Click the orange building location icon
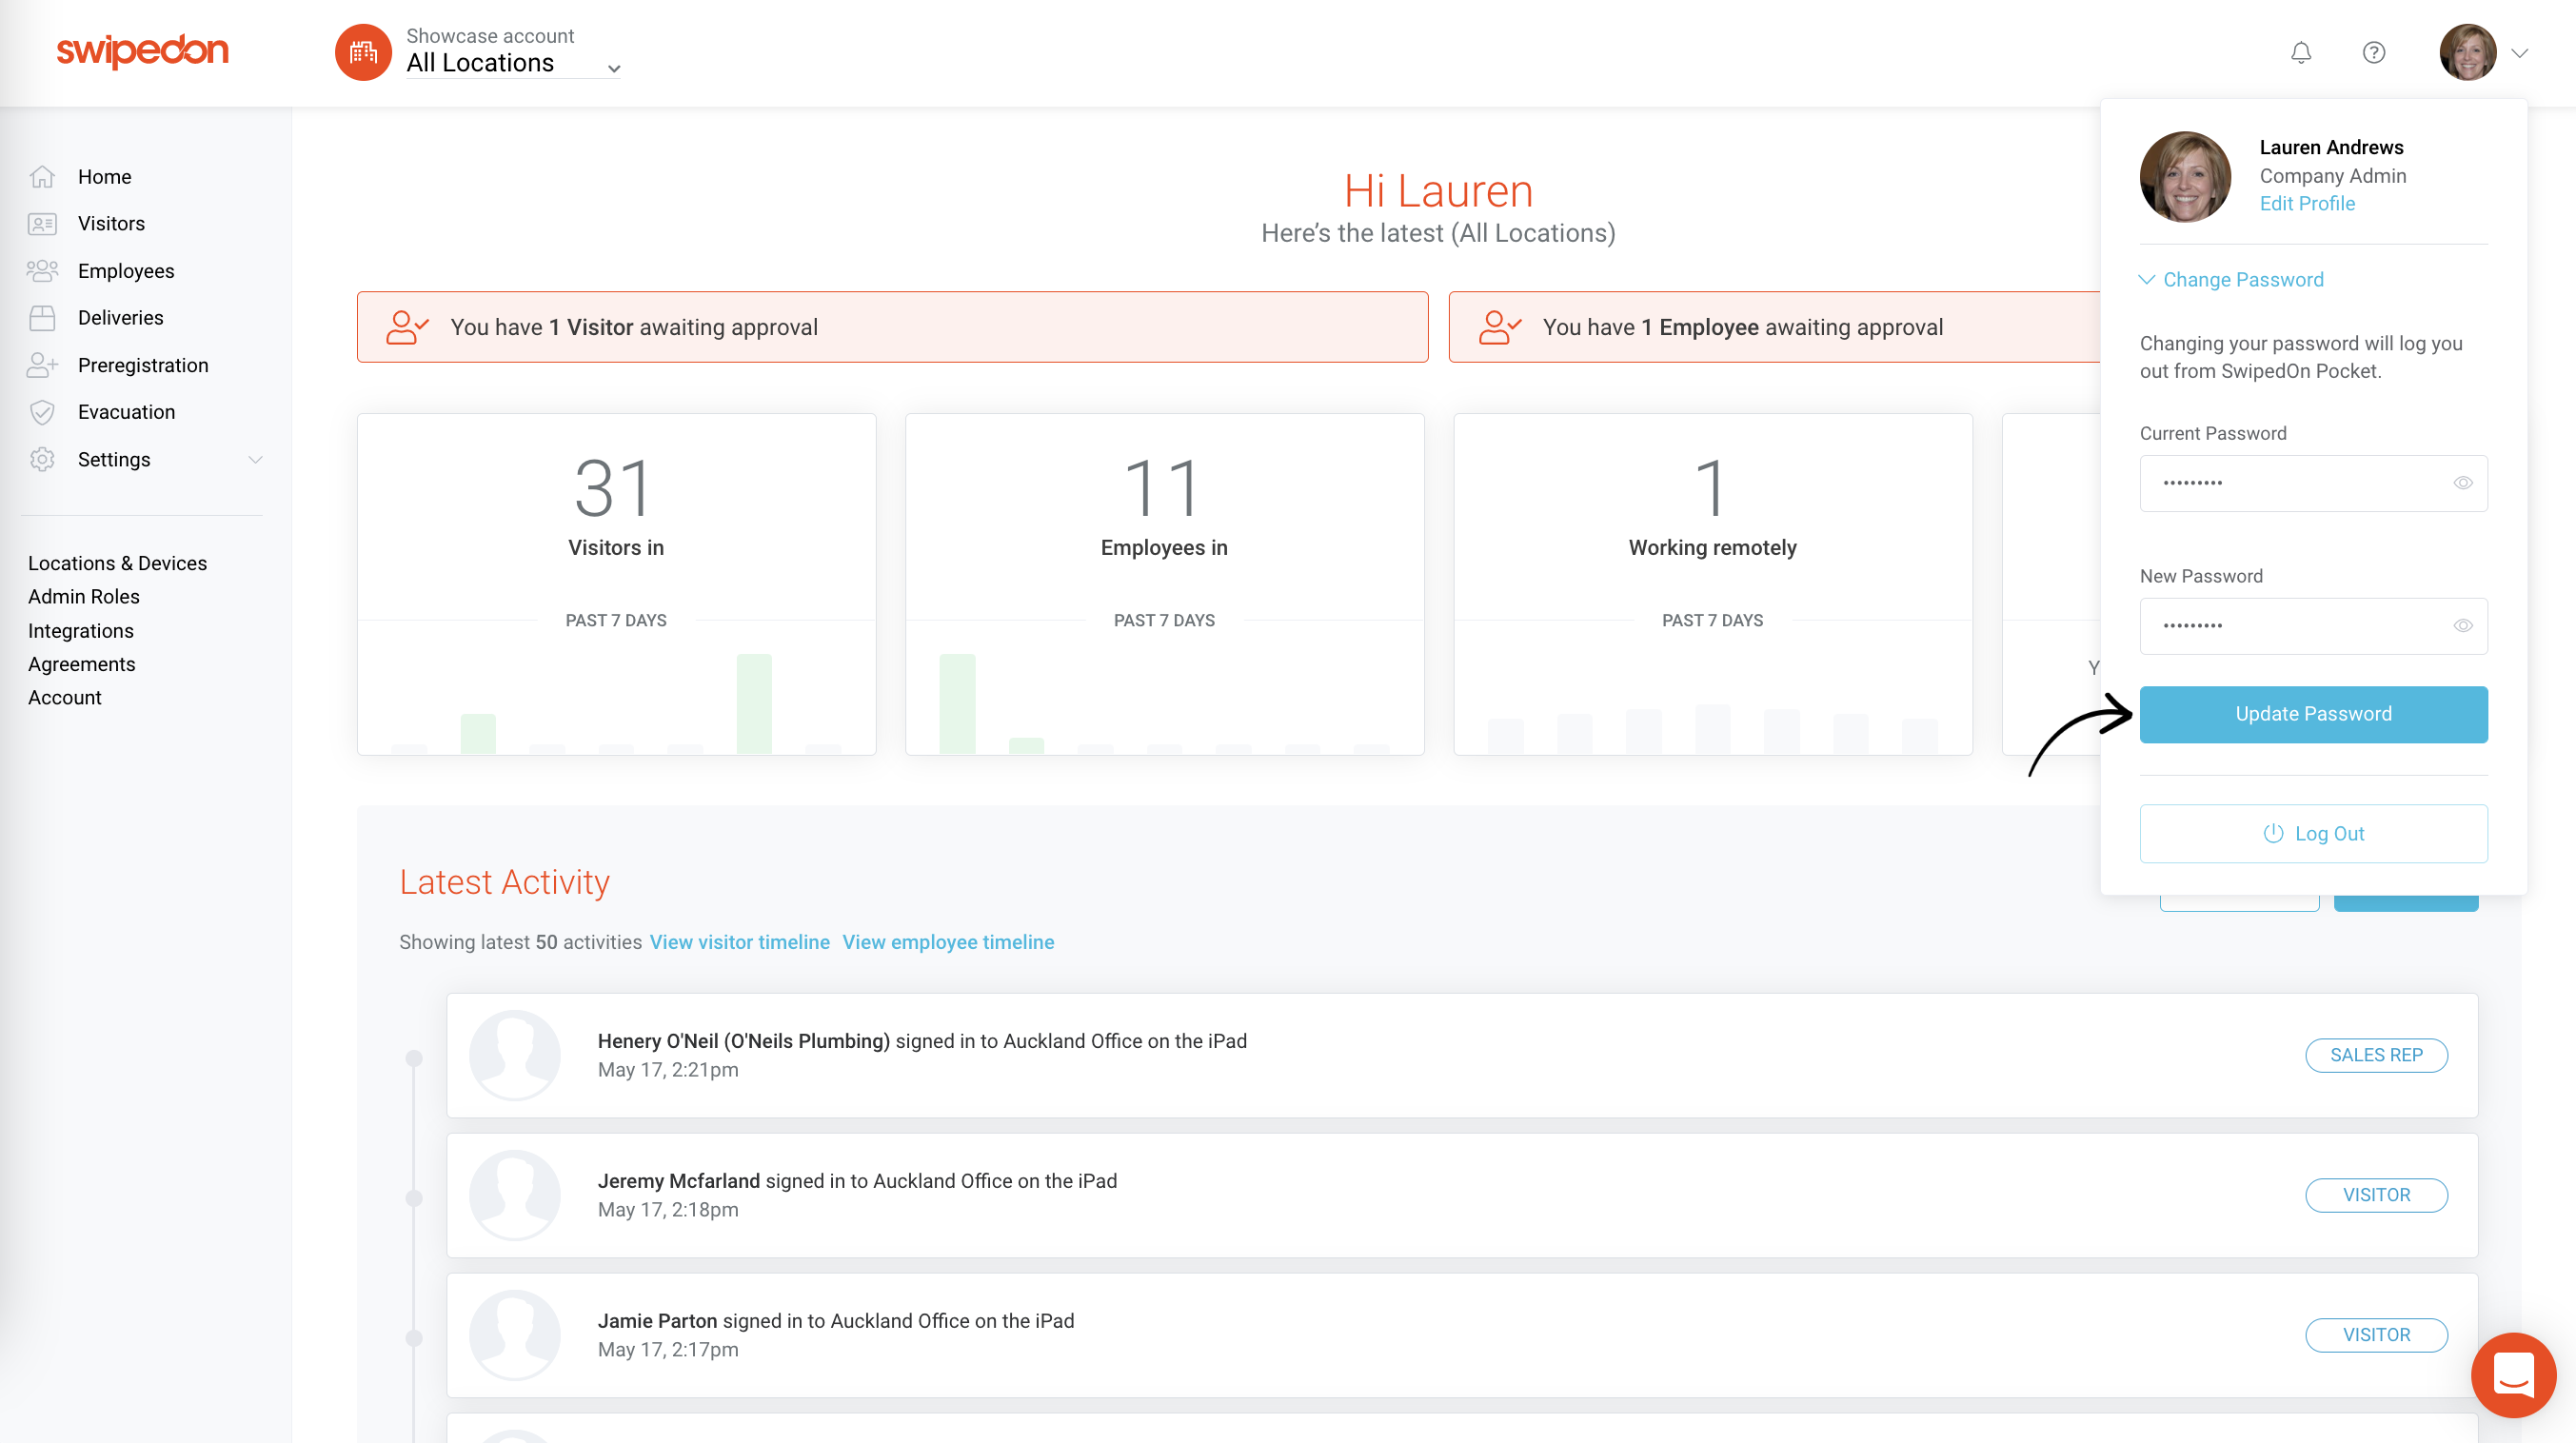 [x=363, y=52]
